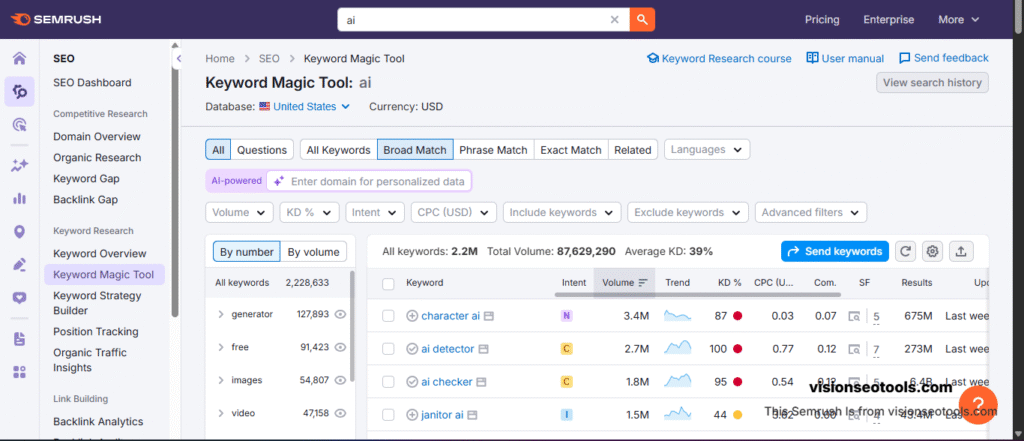
Task: Open SERP view icon next to character ai
Action: point(488,316)
